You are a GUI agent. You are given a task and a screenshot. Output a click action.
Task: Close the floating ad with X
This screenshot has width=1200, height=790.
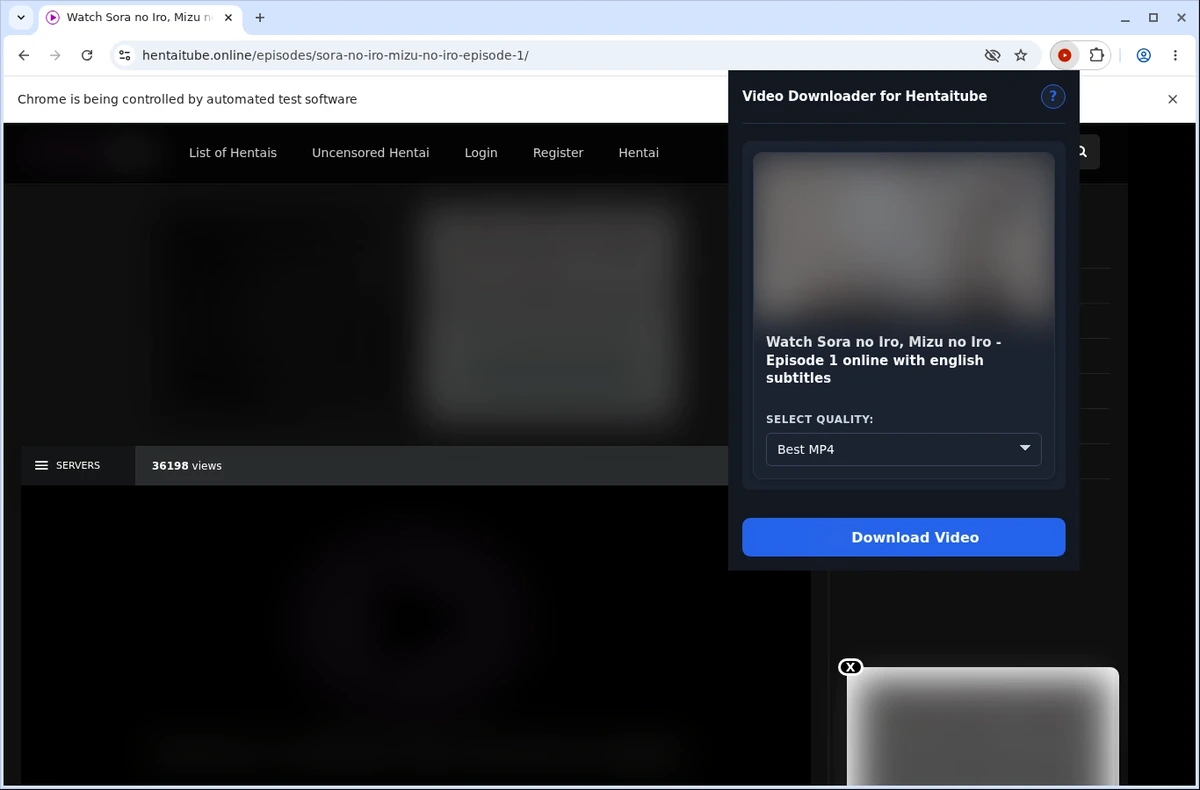pos(850,667)
